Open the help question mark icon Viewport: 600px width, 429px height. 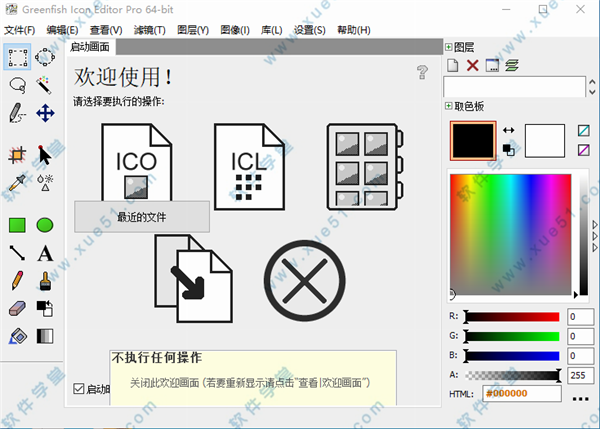422,72
